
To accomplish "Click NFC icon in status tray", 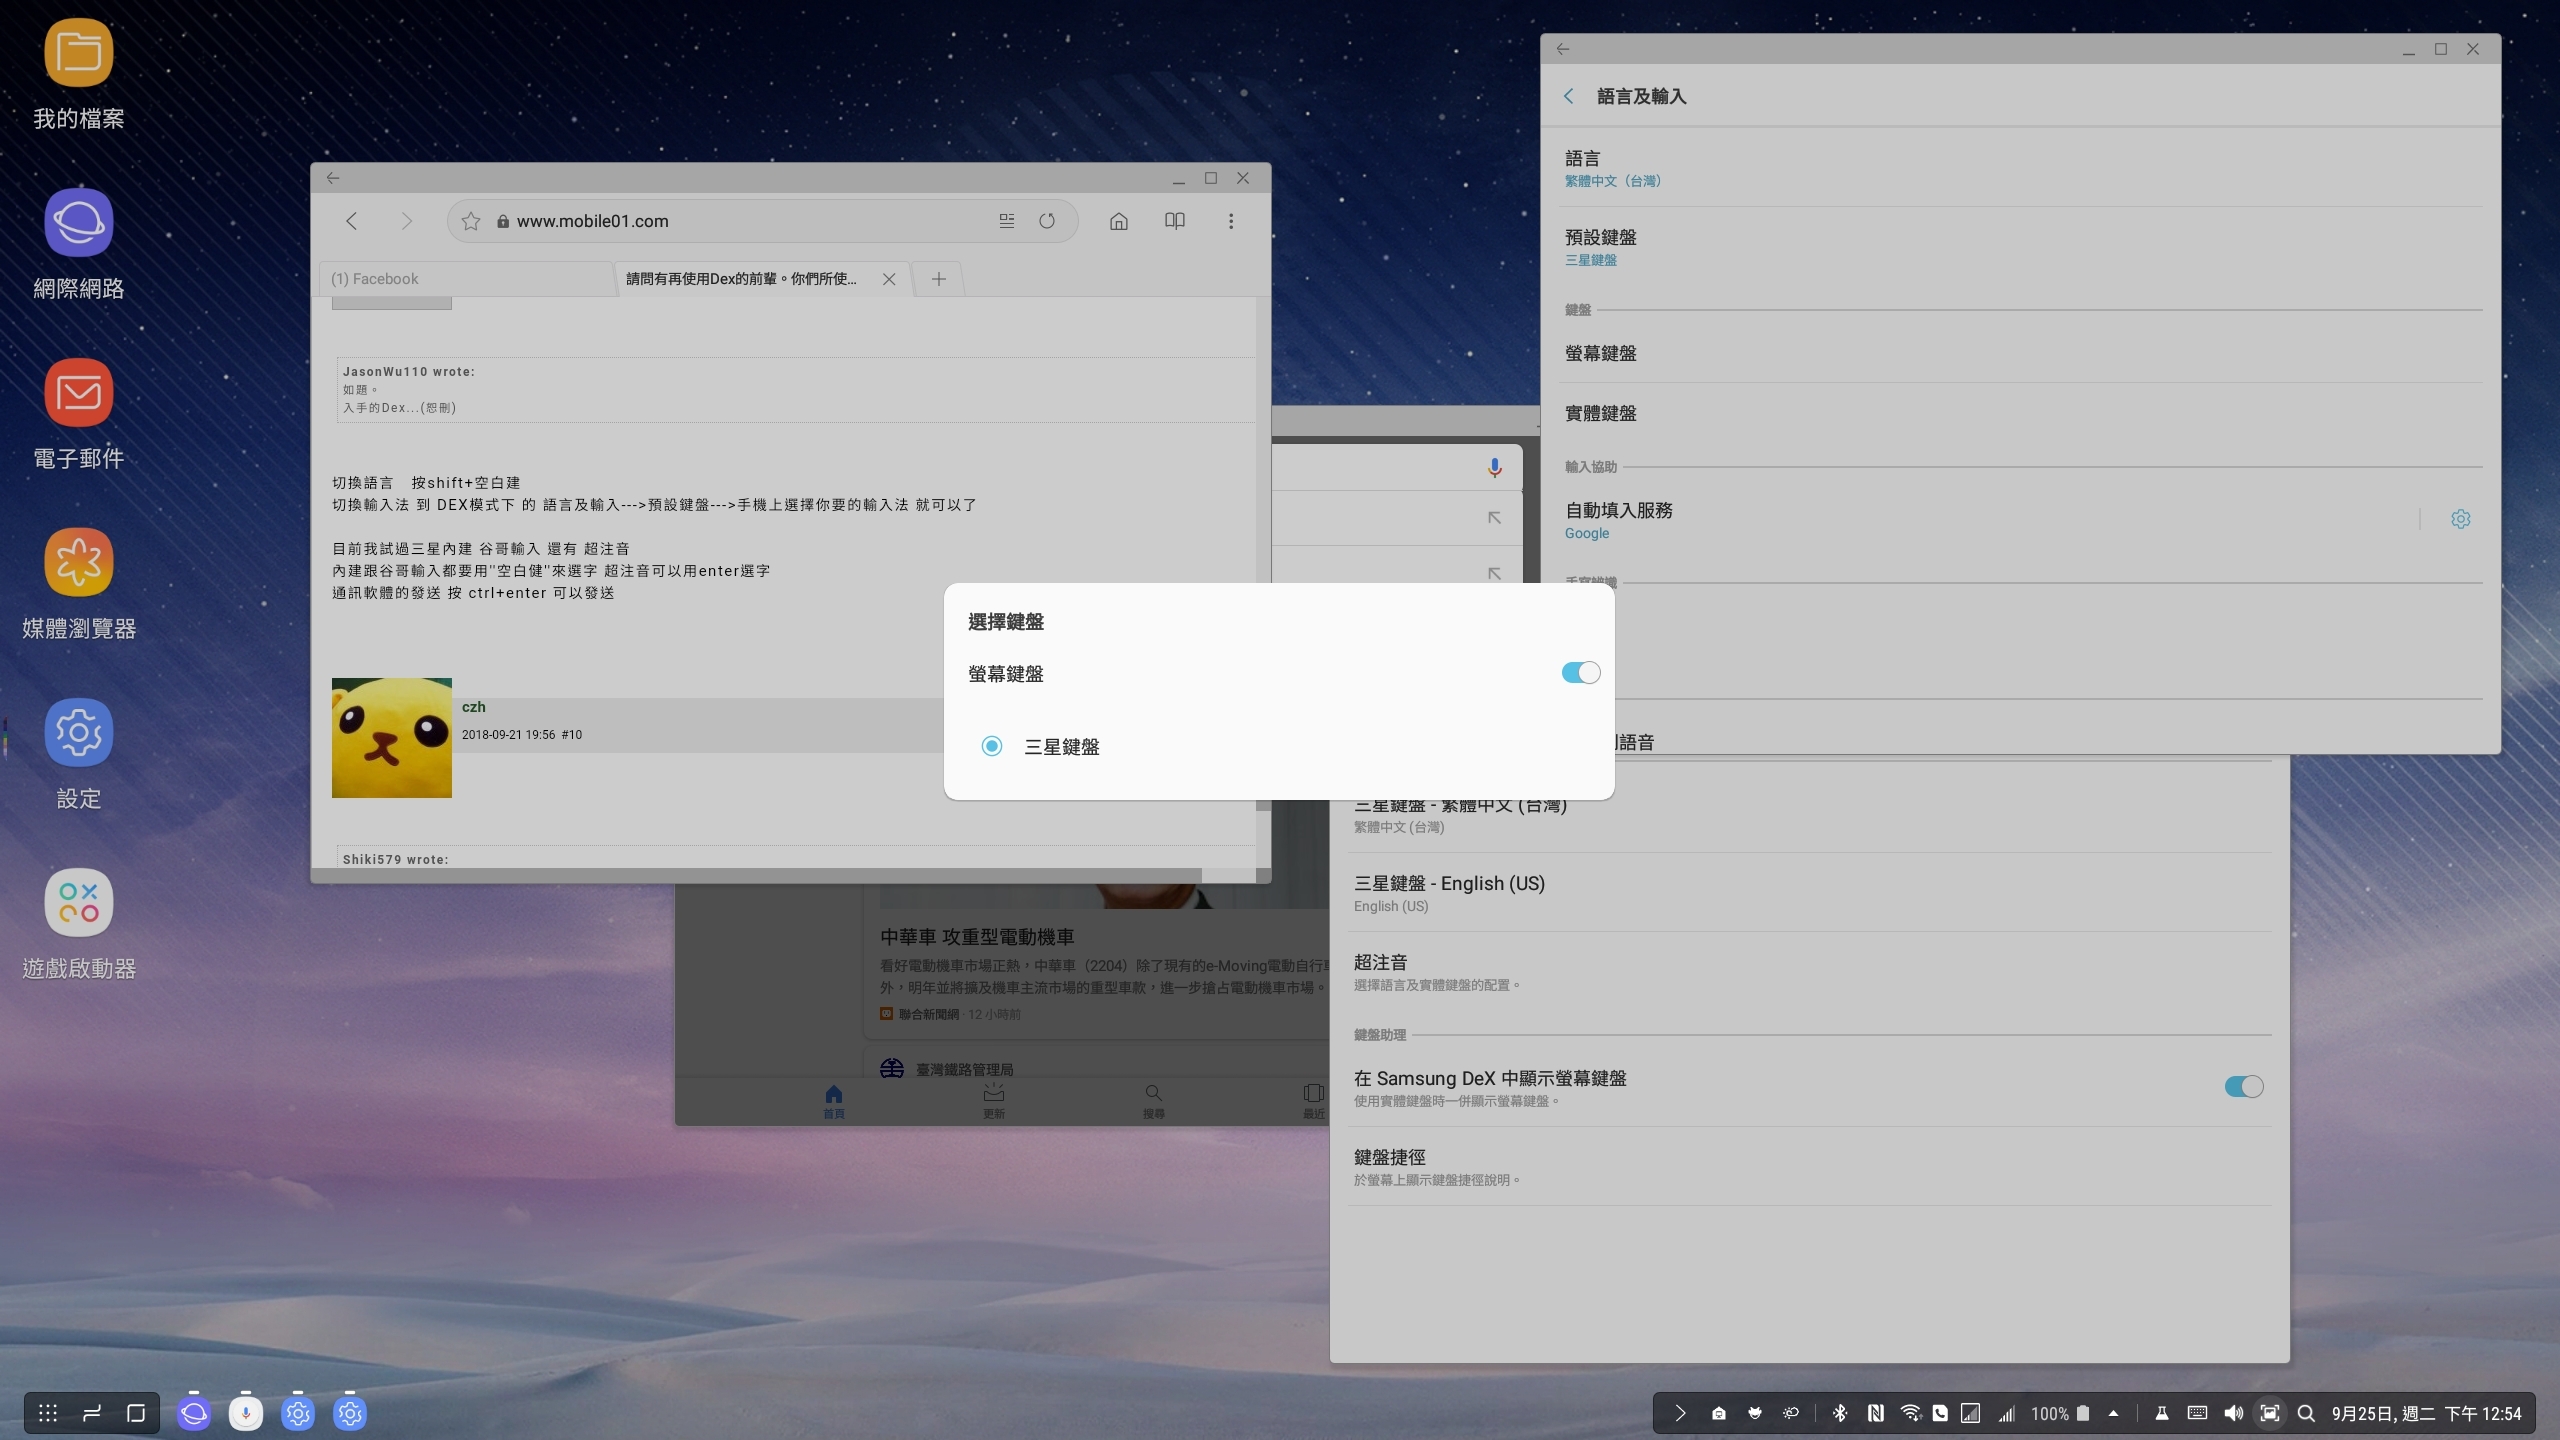I will click(x=1875, y=1413).
